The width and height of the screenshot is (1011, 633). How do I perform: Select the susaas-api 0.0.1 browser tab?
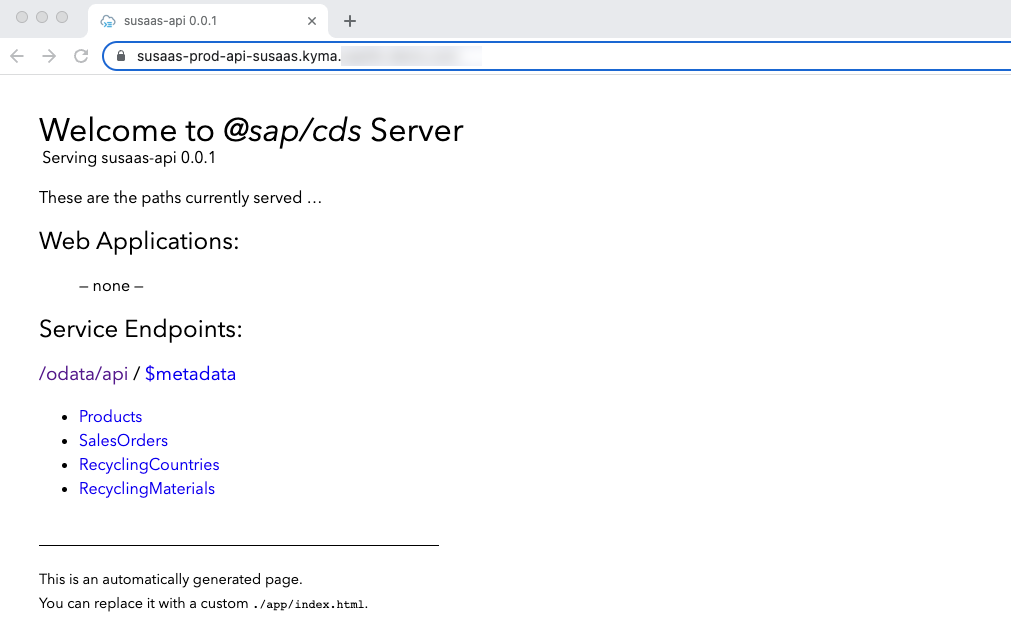tap(208, 21)
